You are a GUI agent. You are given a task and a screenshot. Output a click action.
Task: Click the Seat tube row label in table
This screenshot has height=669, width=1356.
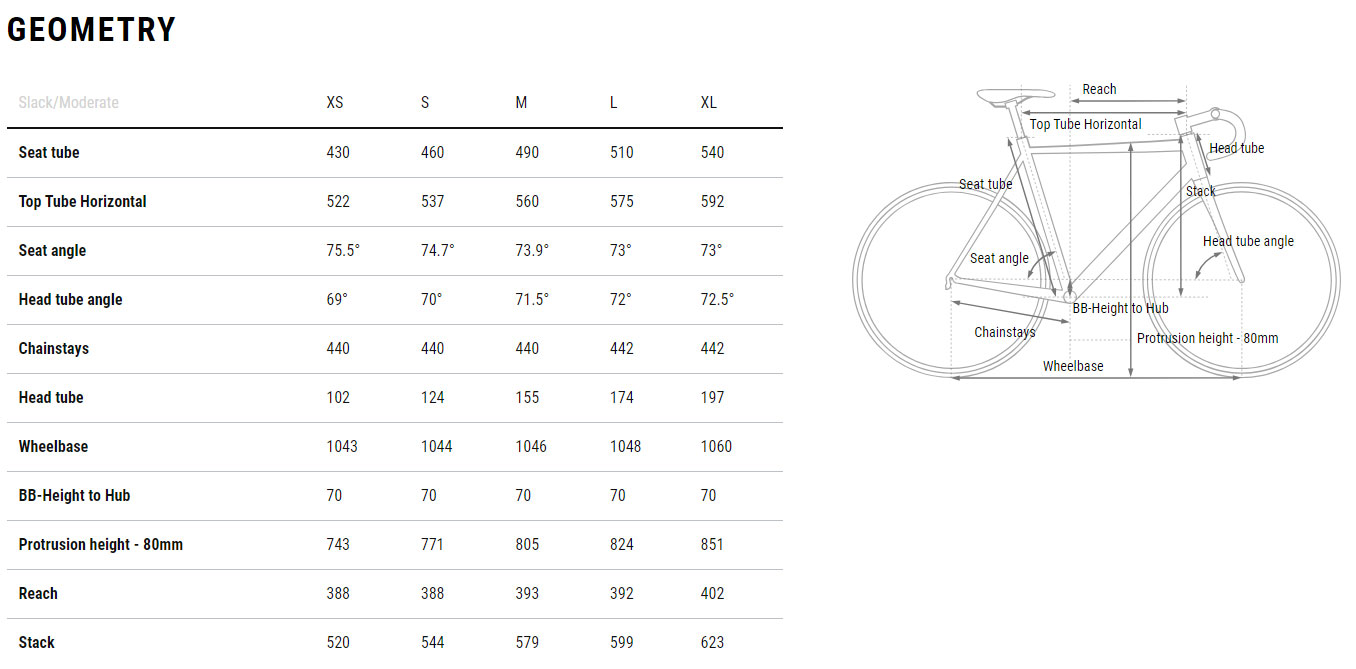[49, 152]
